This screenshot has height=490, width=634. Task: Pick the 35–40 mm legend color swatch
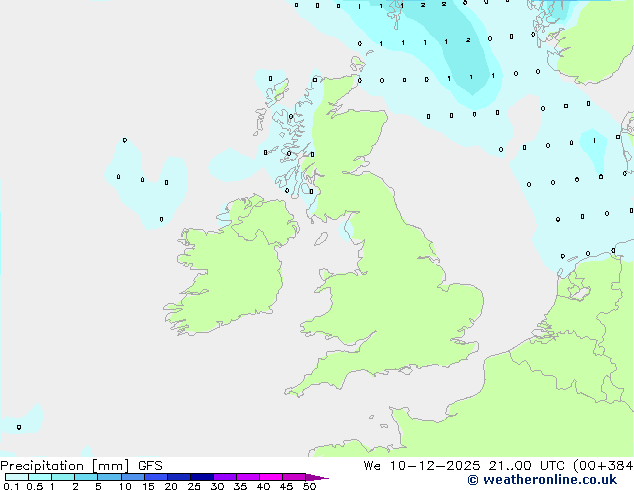coord(248,477)
